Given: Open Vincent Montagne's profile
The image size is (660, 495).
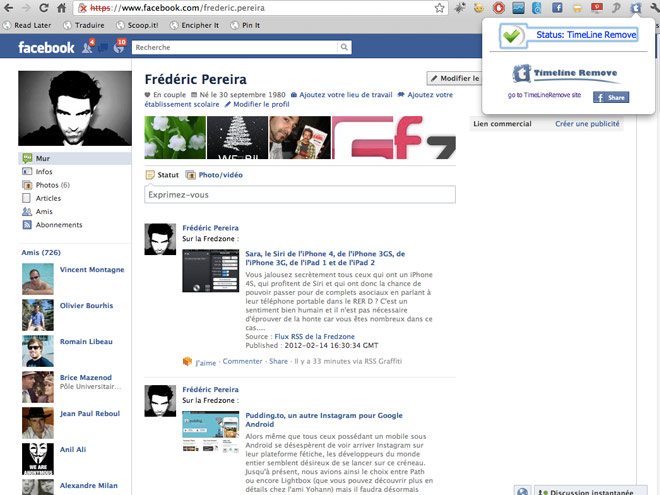Looking at the screenshot, I should pyautogui.click(x=92, y=270).
